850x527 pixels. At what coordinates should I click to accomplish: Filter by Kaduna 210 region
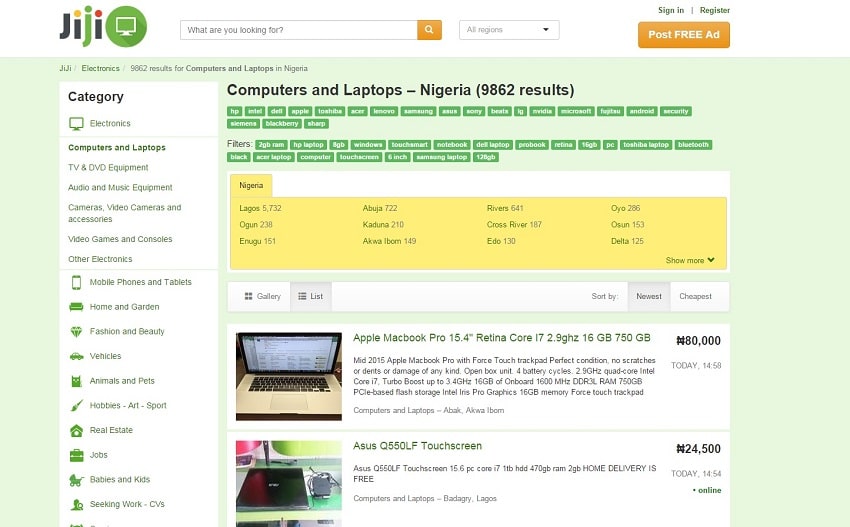tap(383, 224)
